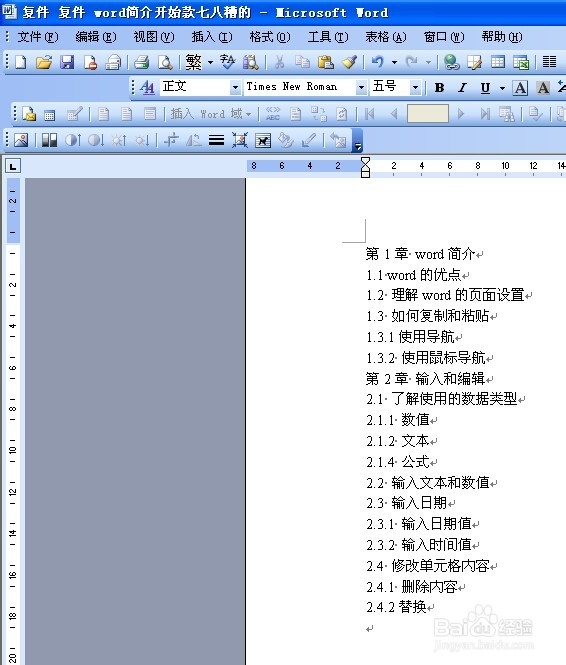
Task: Expand the 繁 conversion dropdown arrow
Action: coord(210,63)
